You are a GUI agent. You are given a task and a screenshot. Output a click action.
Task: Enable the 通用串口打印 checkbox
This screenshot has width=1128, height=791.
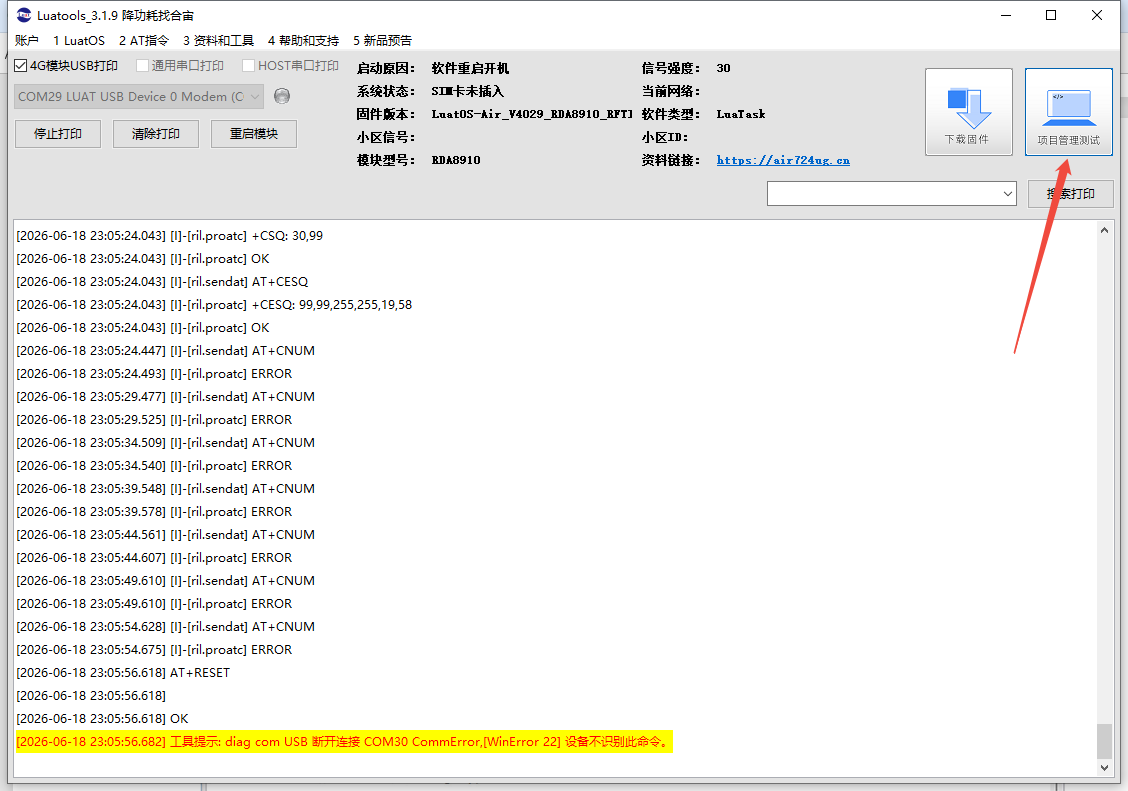(142, 65)
